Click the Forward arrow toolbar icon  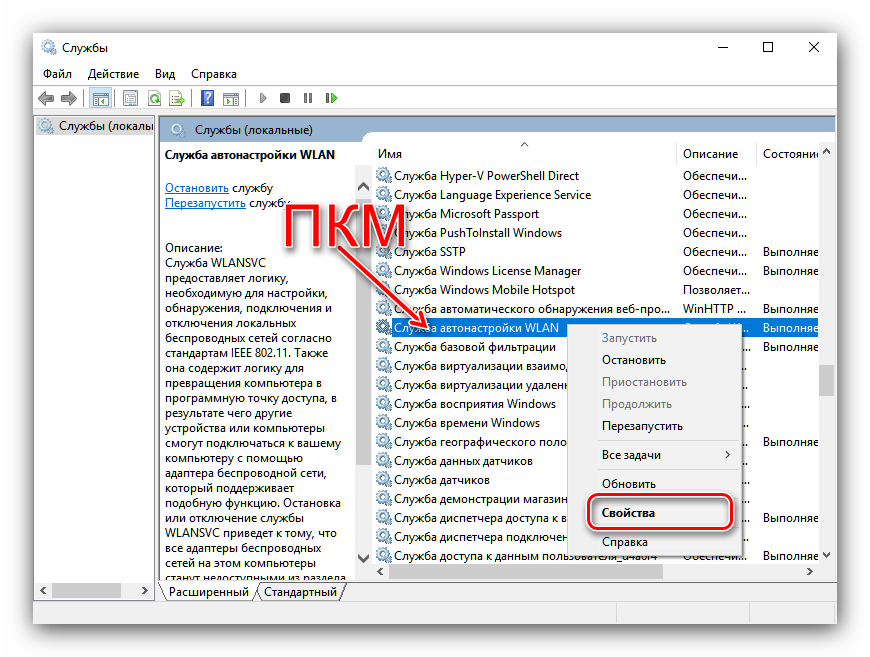(68, 98)
